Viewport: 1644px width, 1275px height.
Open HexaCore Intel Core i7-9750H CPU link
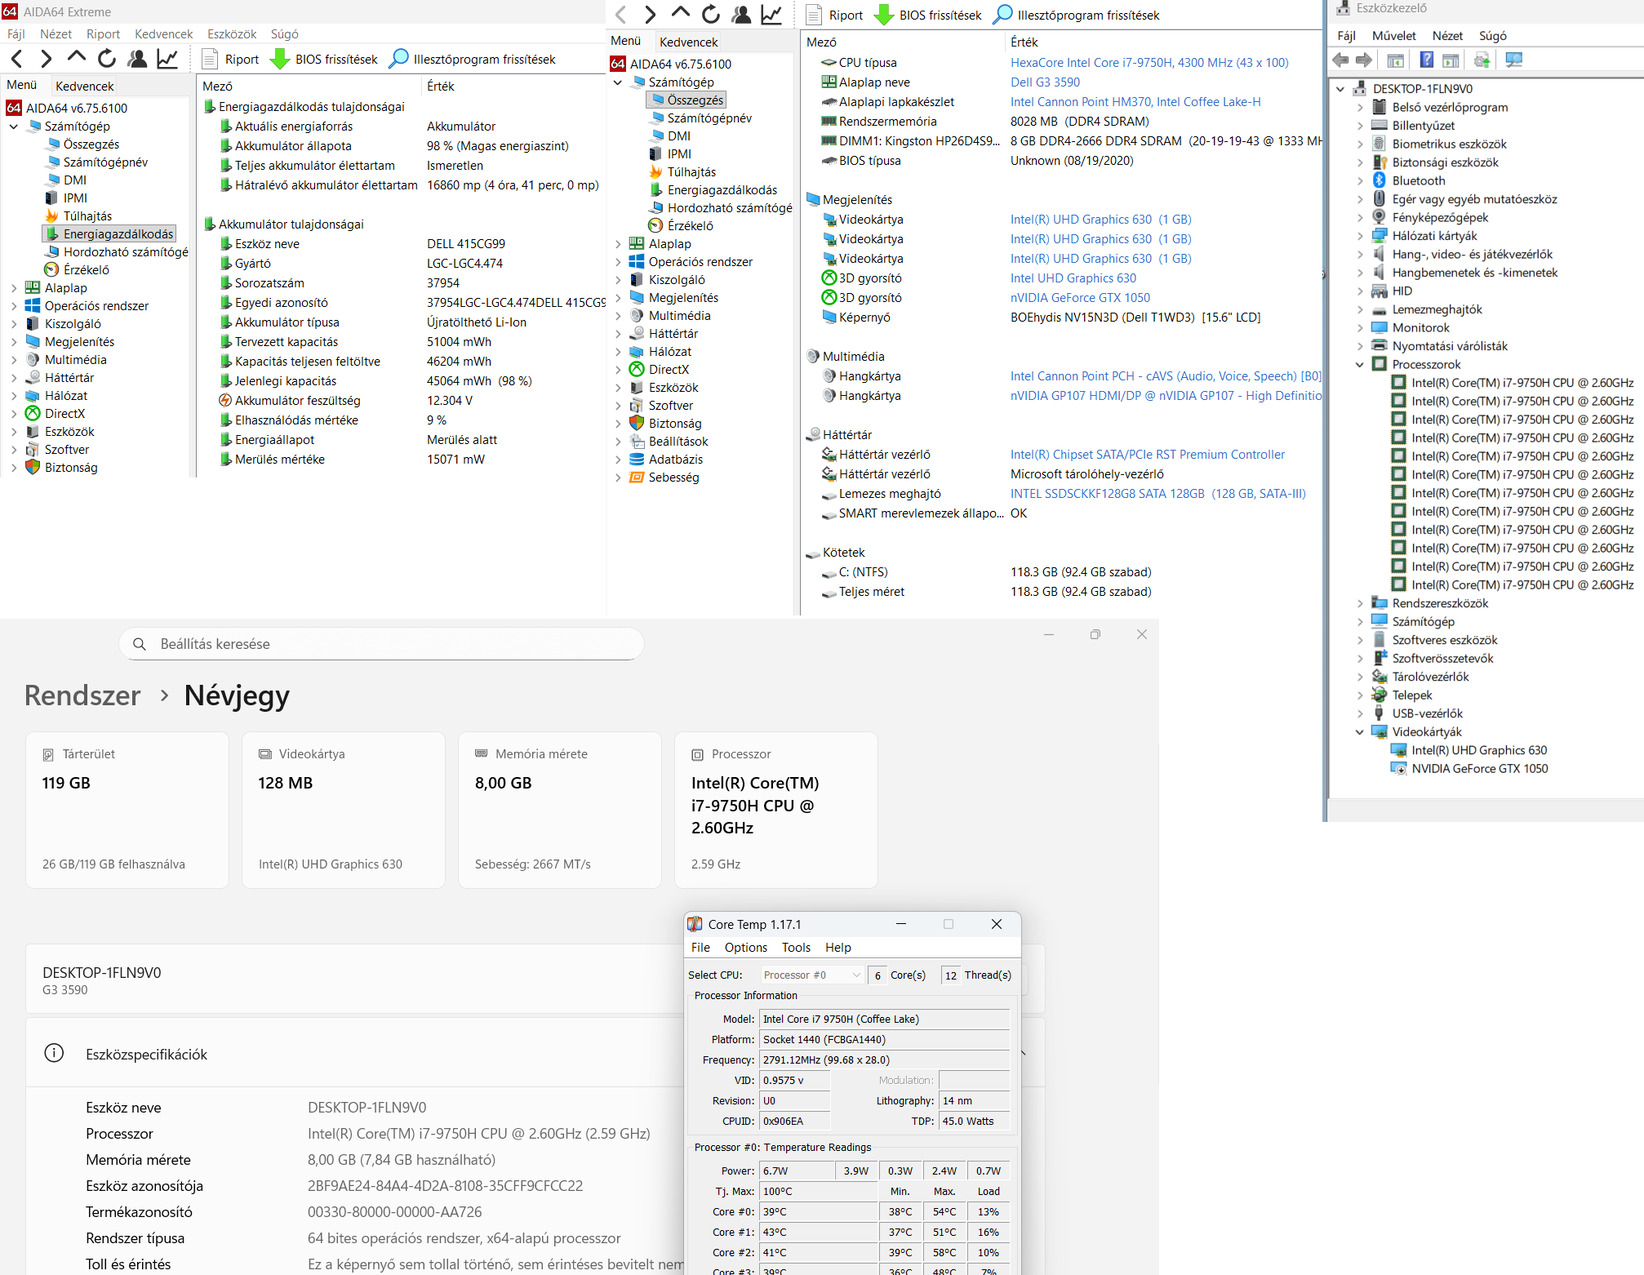point(1149,63)
